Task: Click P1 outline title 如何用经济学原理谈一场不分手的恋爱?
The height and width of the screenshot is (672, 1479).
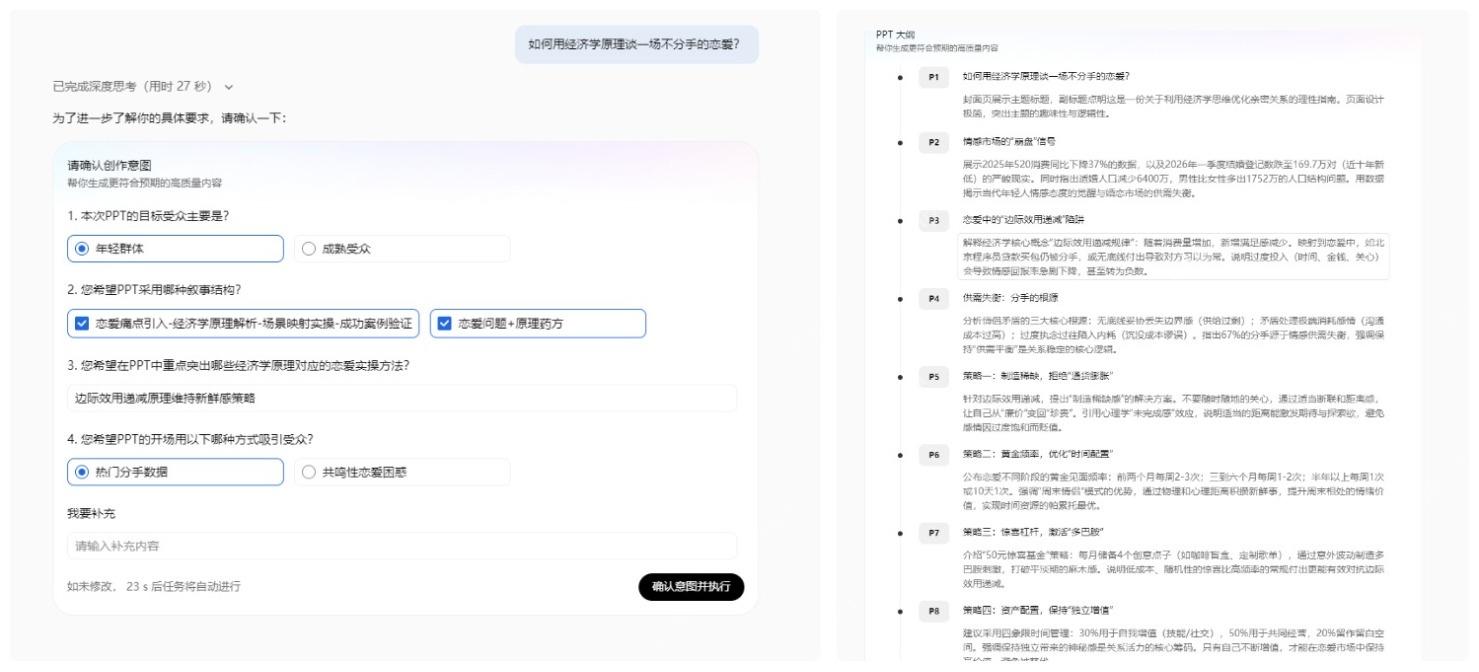Action: pyautogui.click(x=1045, y=76)
